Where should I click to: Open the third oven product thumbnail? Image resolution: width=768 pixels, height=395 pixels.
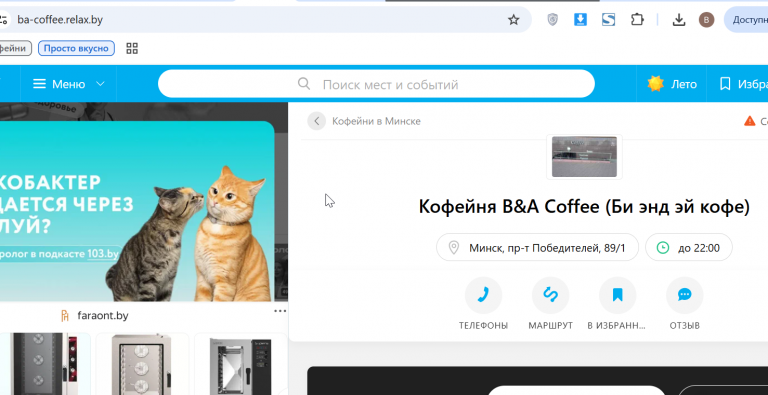pos(241,364)
